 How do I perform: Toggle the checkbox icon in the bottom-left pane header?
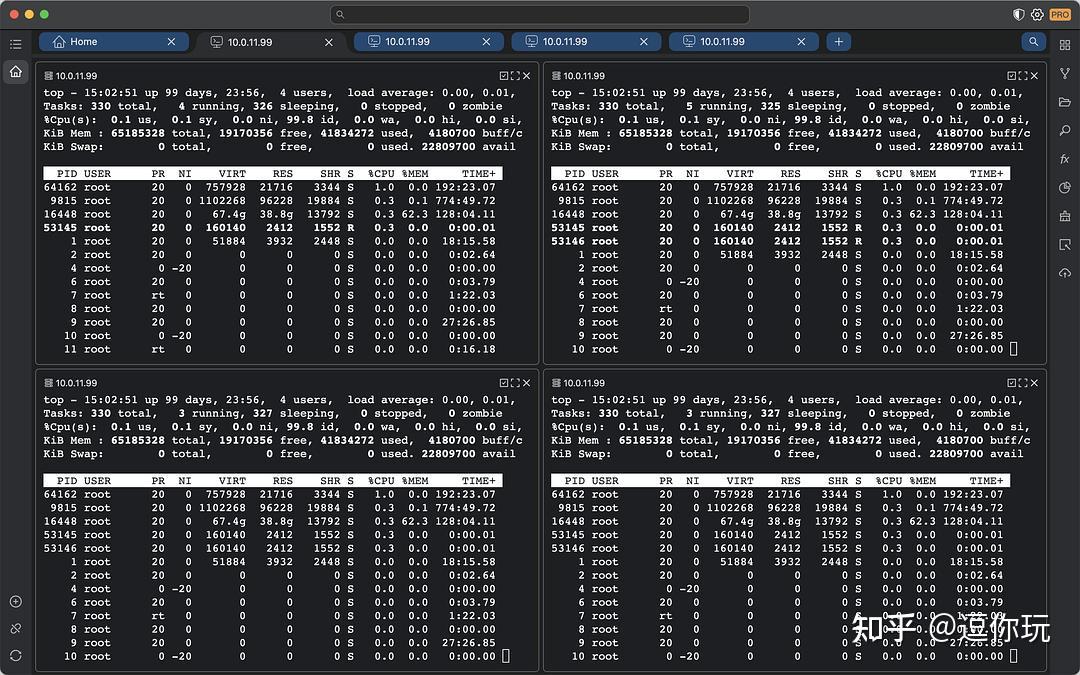click(x=503, y=383)
